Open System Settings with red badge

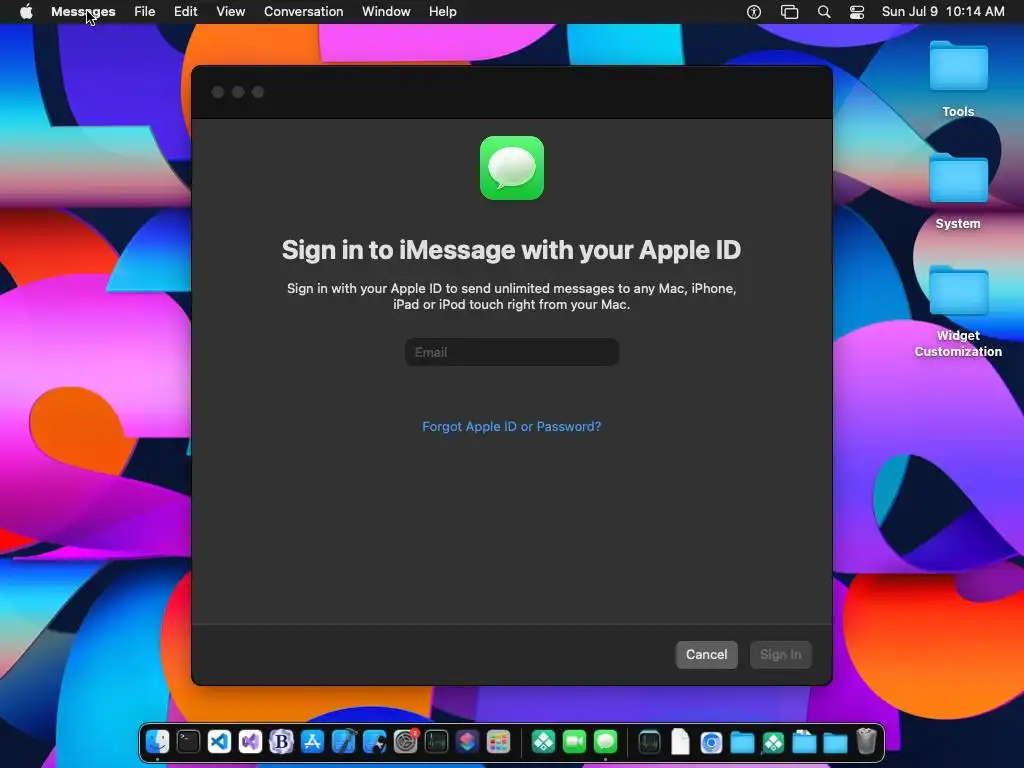(406, 742)
